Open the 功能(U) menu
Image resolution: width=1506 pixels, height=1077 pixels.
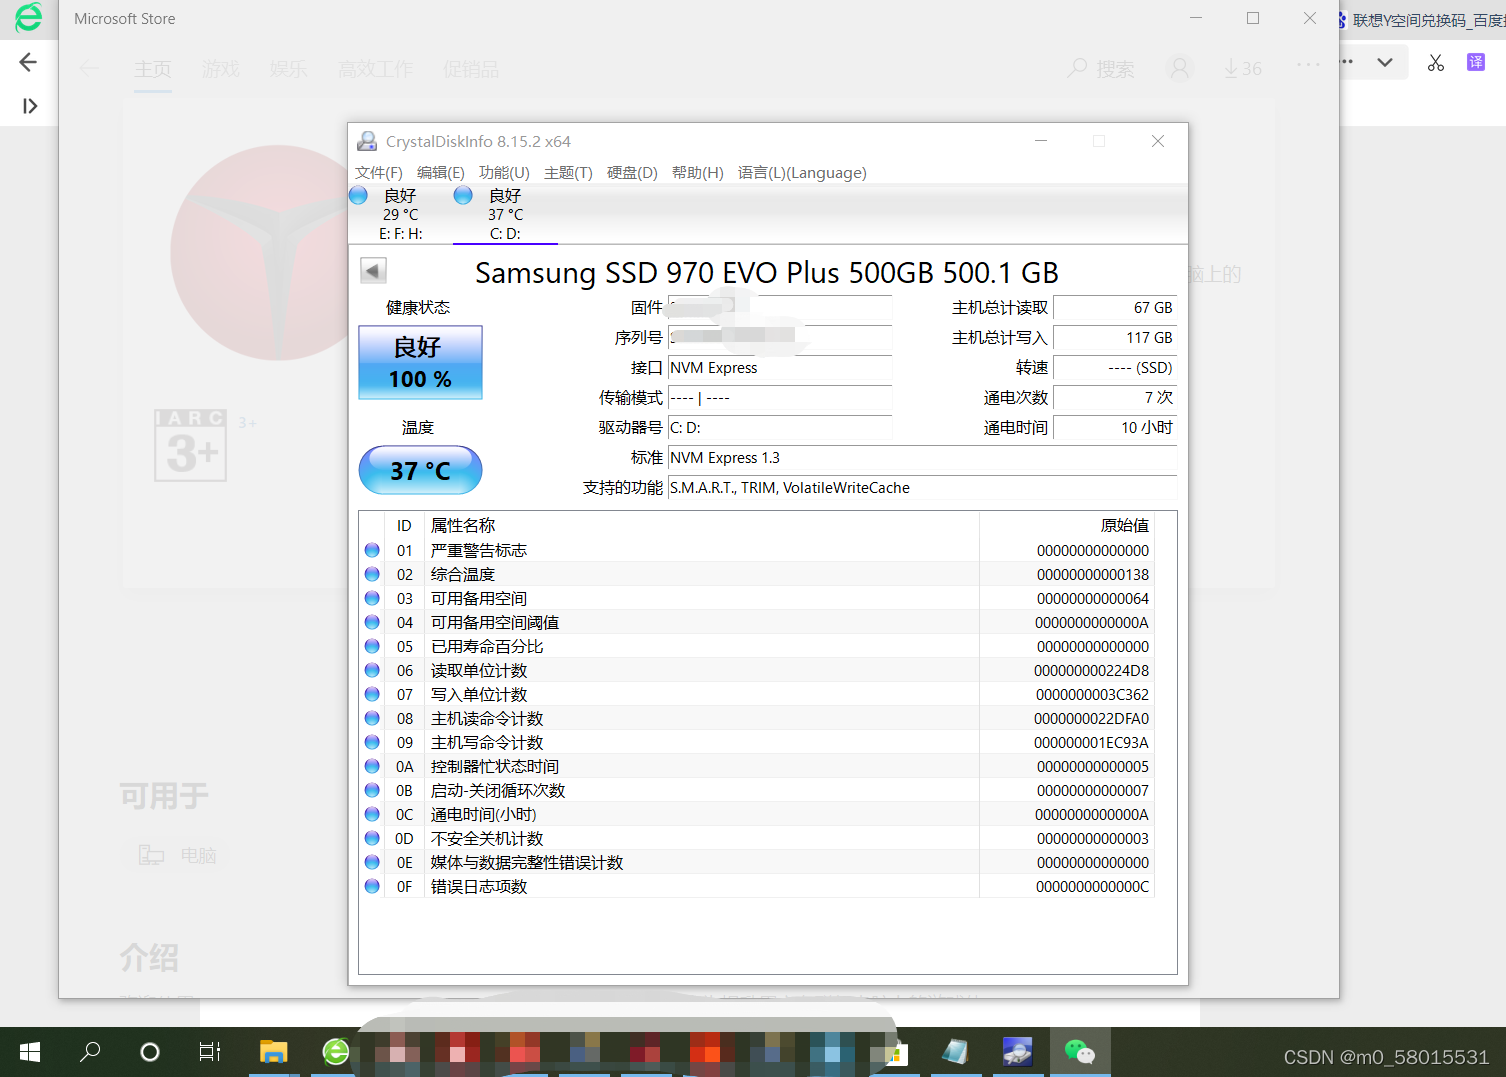tap(504, 173)
